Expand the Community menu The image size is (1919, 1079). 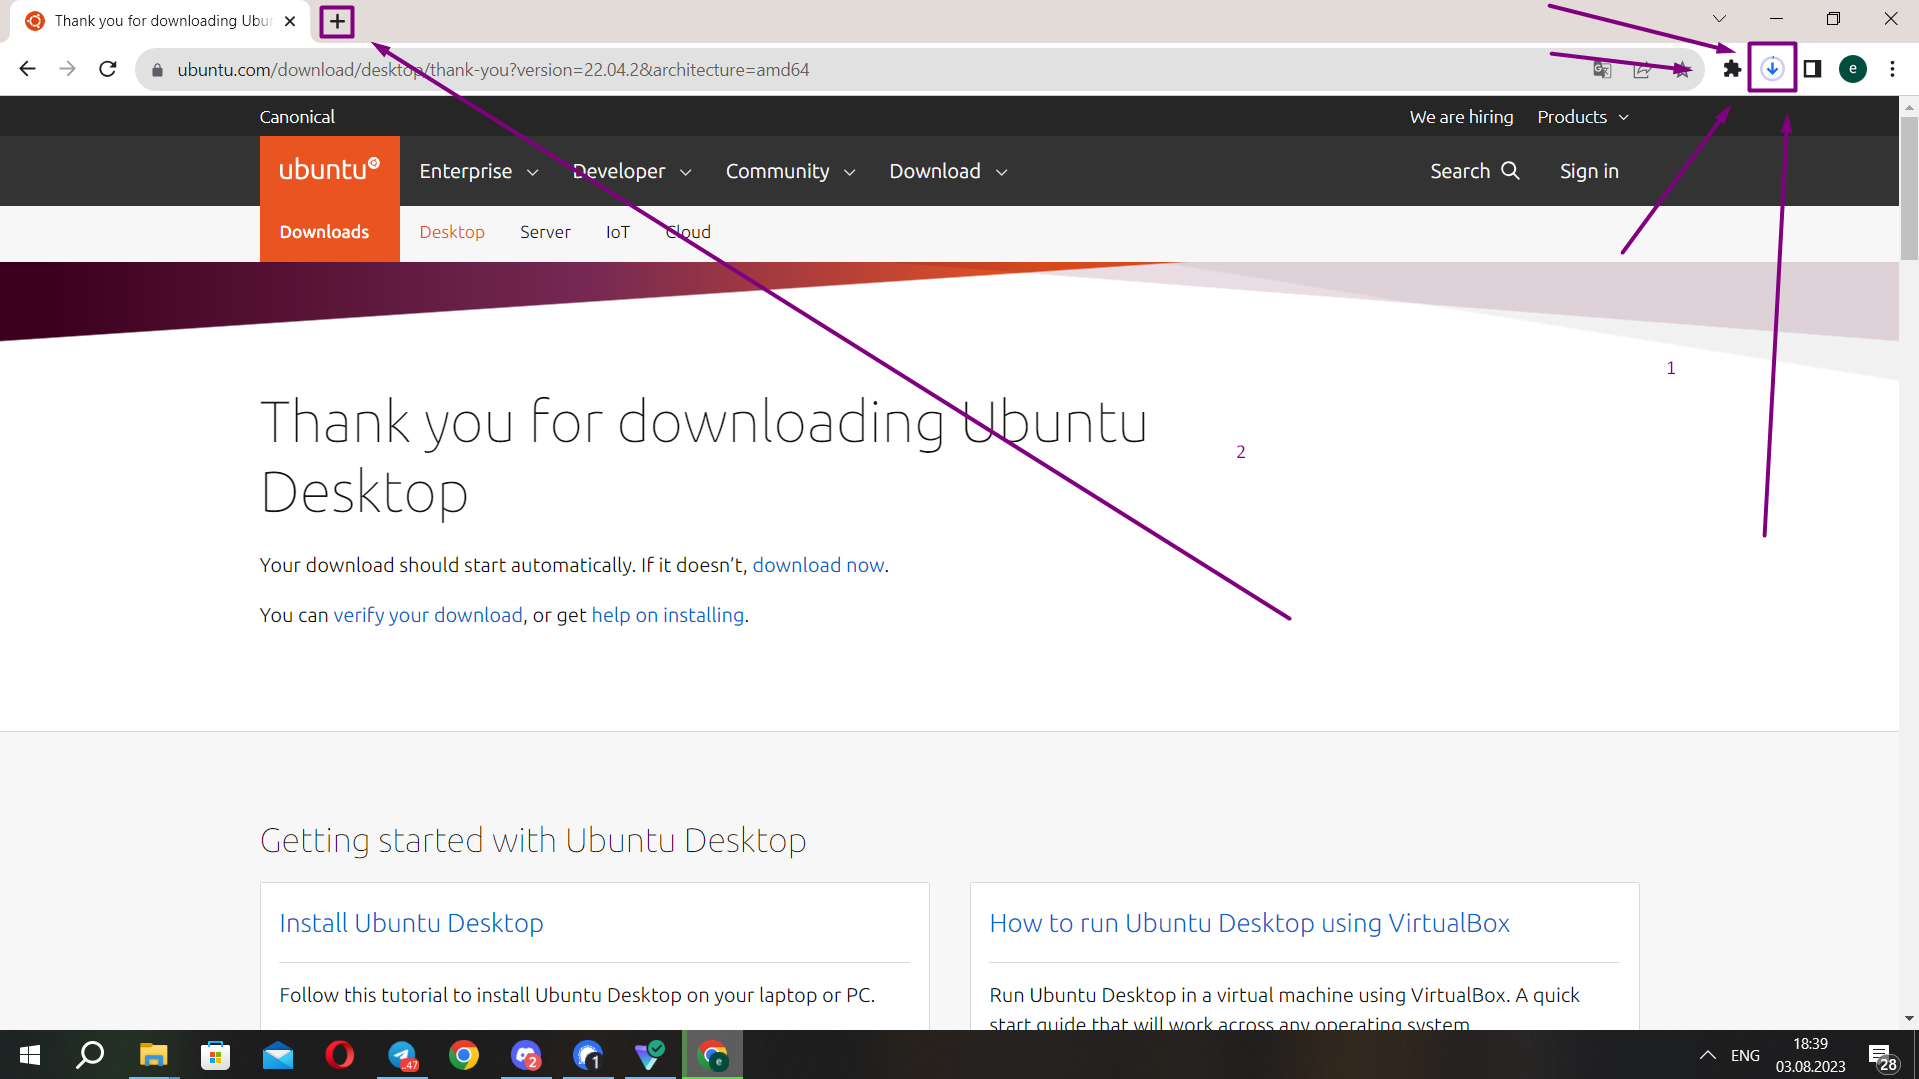[790, 171]
